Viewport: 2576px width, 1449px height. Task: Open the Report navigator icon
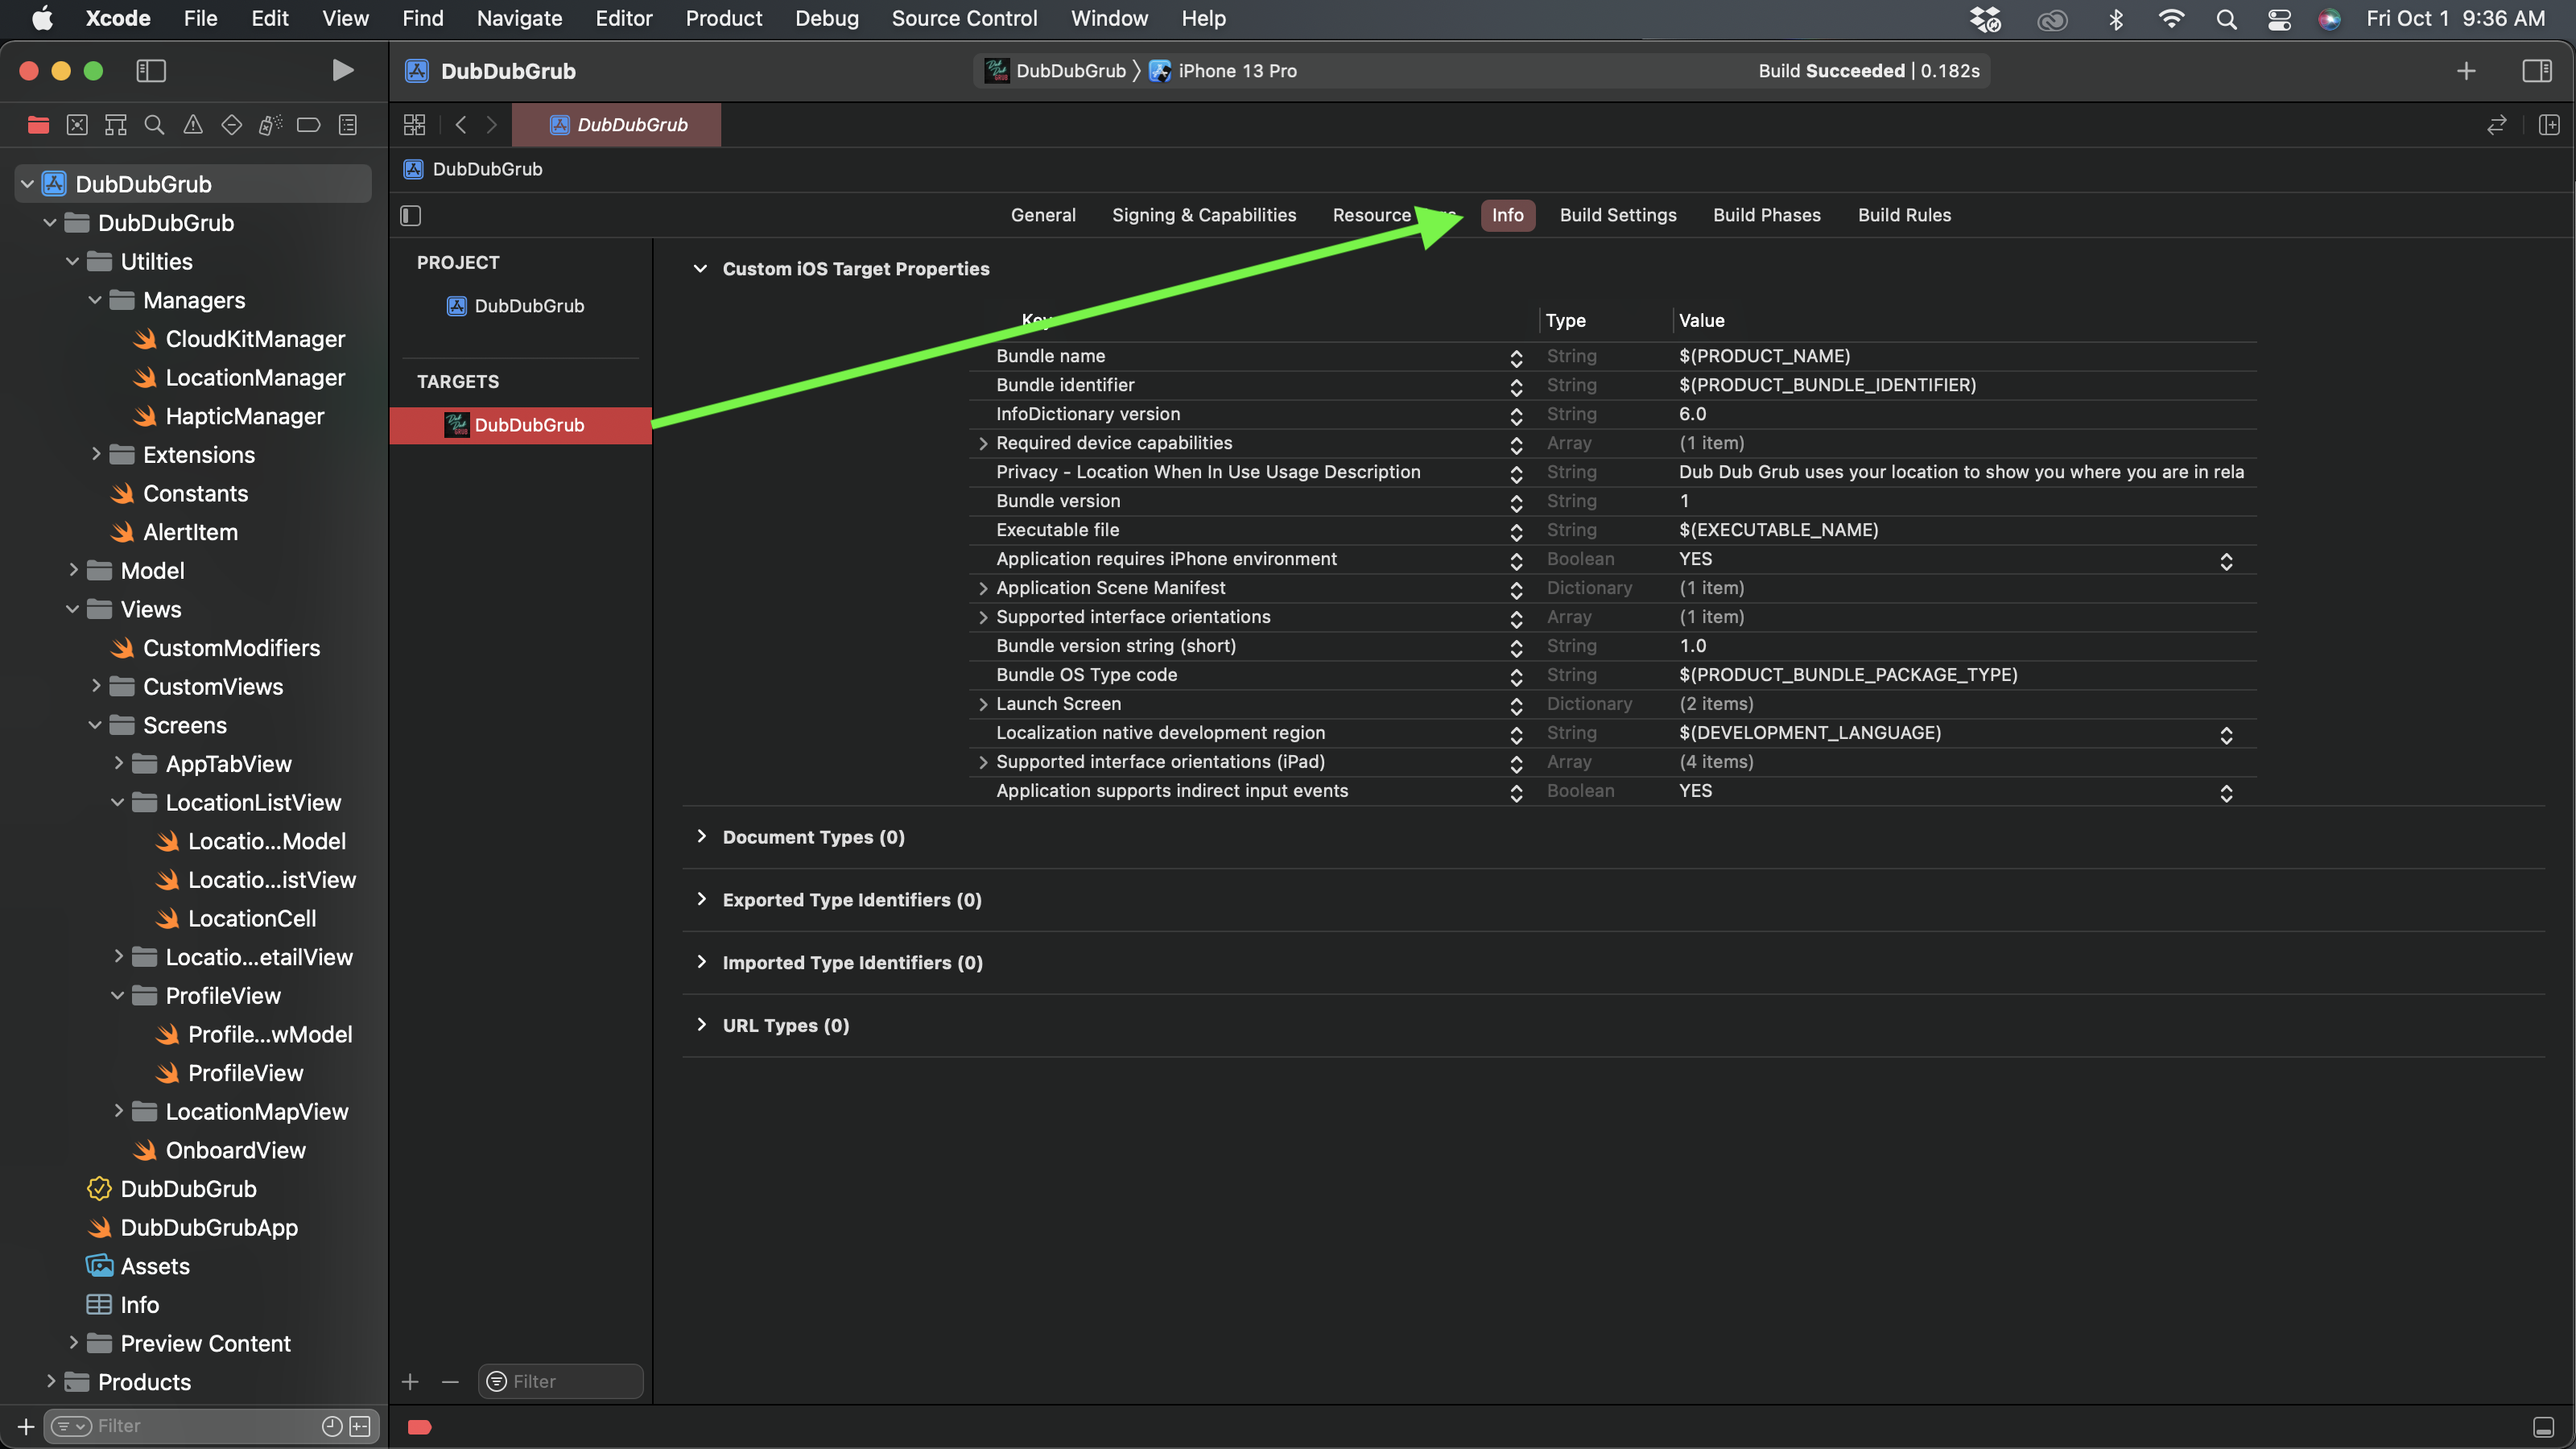[348, 125]
